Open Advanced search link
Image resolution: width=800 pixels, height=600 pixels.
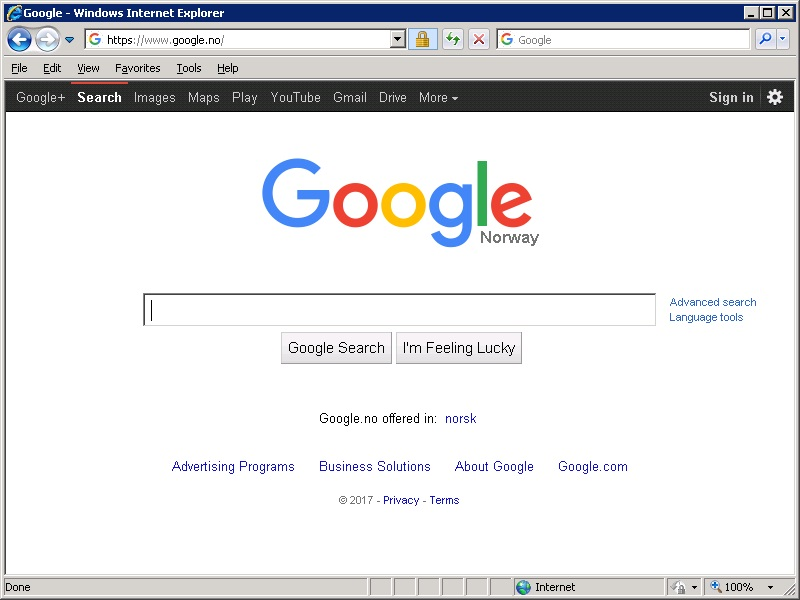tap(713, 302)
